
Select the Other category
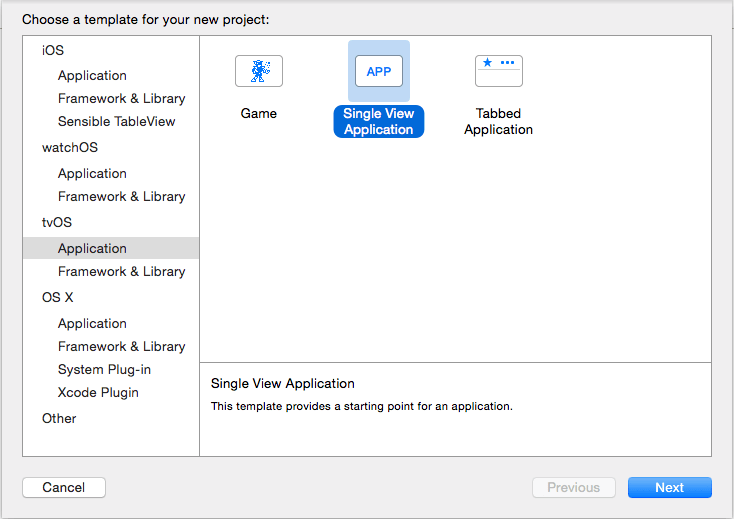click(59, 418)
